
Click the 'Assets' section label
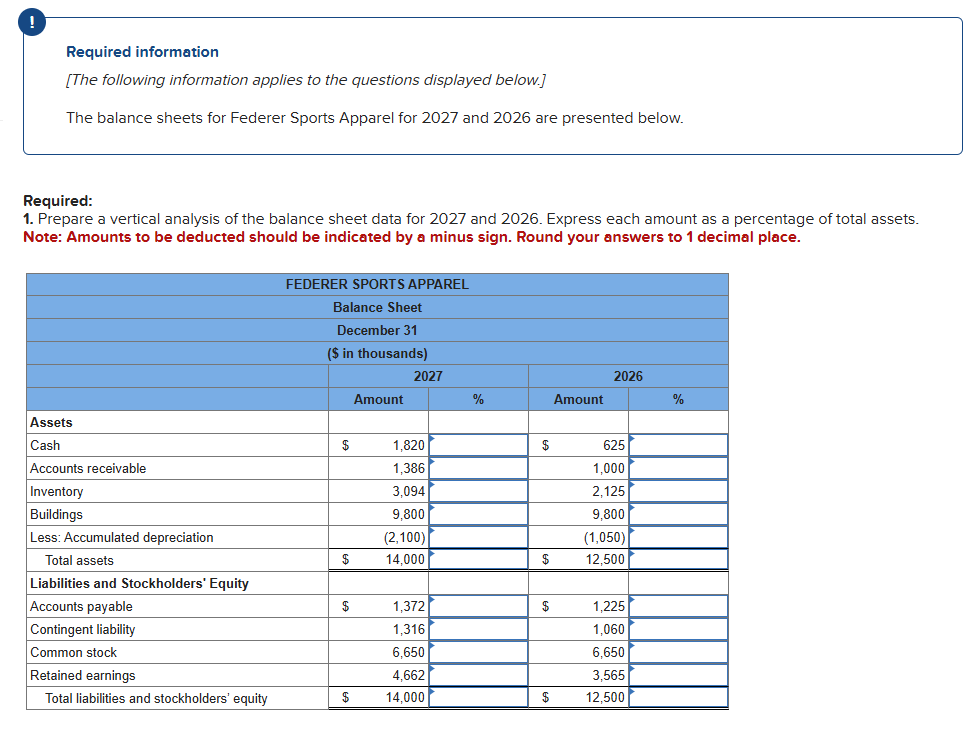[x=51, y=422]
